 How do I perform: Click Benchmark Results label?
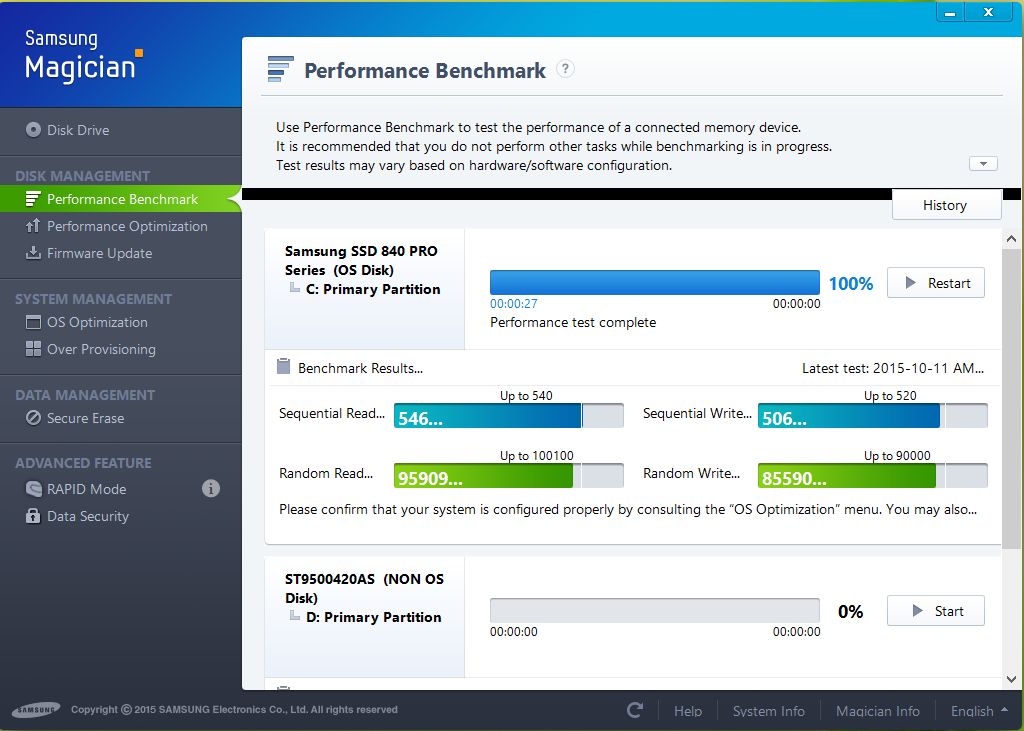pyautogui.click(x=360, y=368)
